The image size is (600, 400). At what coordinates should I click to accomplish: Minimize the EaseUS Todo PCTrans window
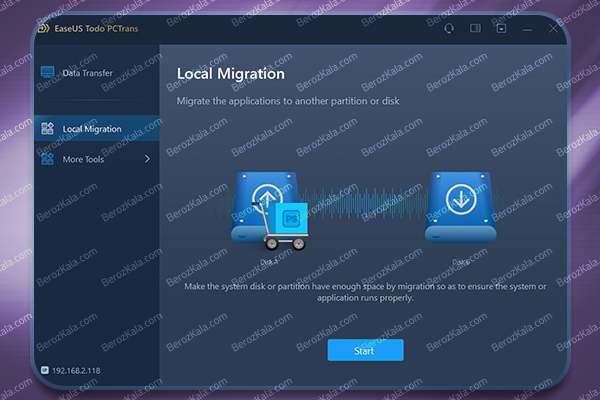527,29
